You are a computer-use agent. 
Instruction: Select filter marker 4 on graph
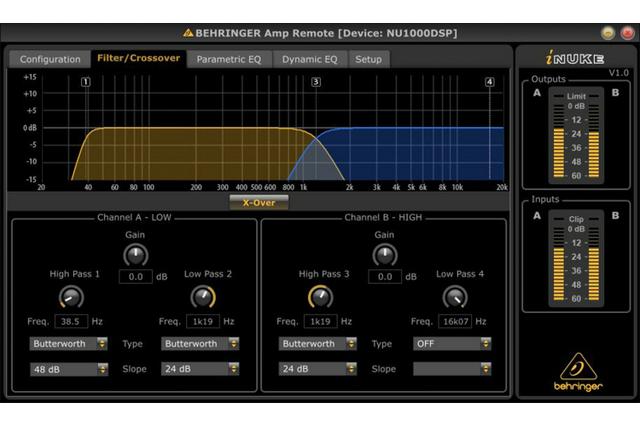coord(489,82)
